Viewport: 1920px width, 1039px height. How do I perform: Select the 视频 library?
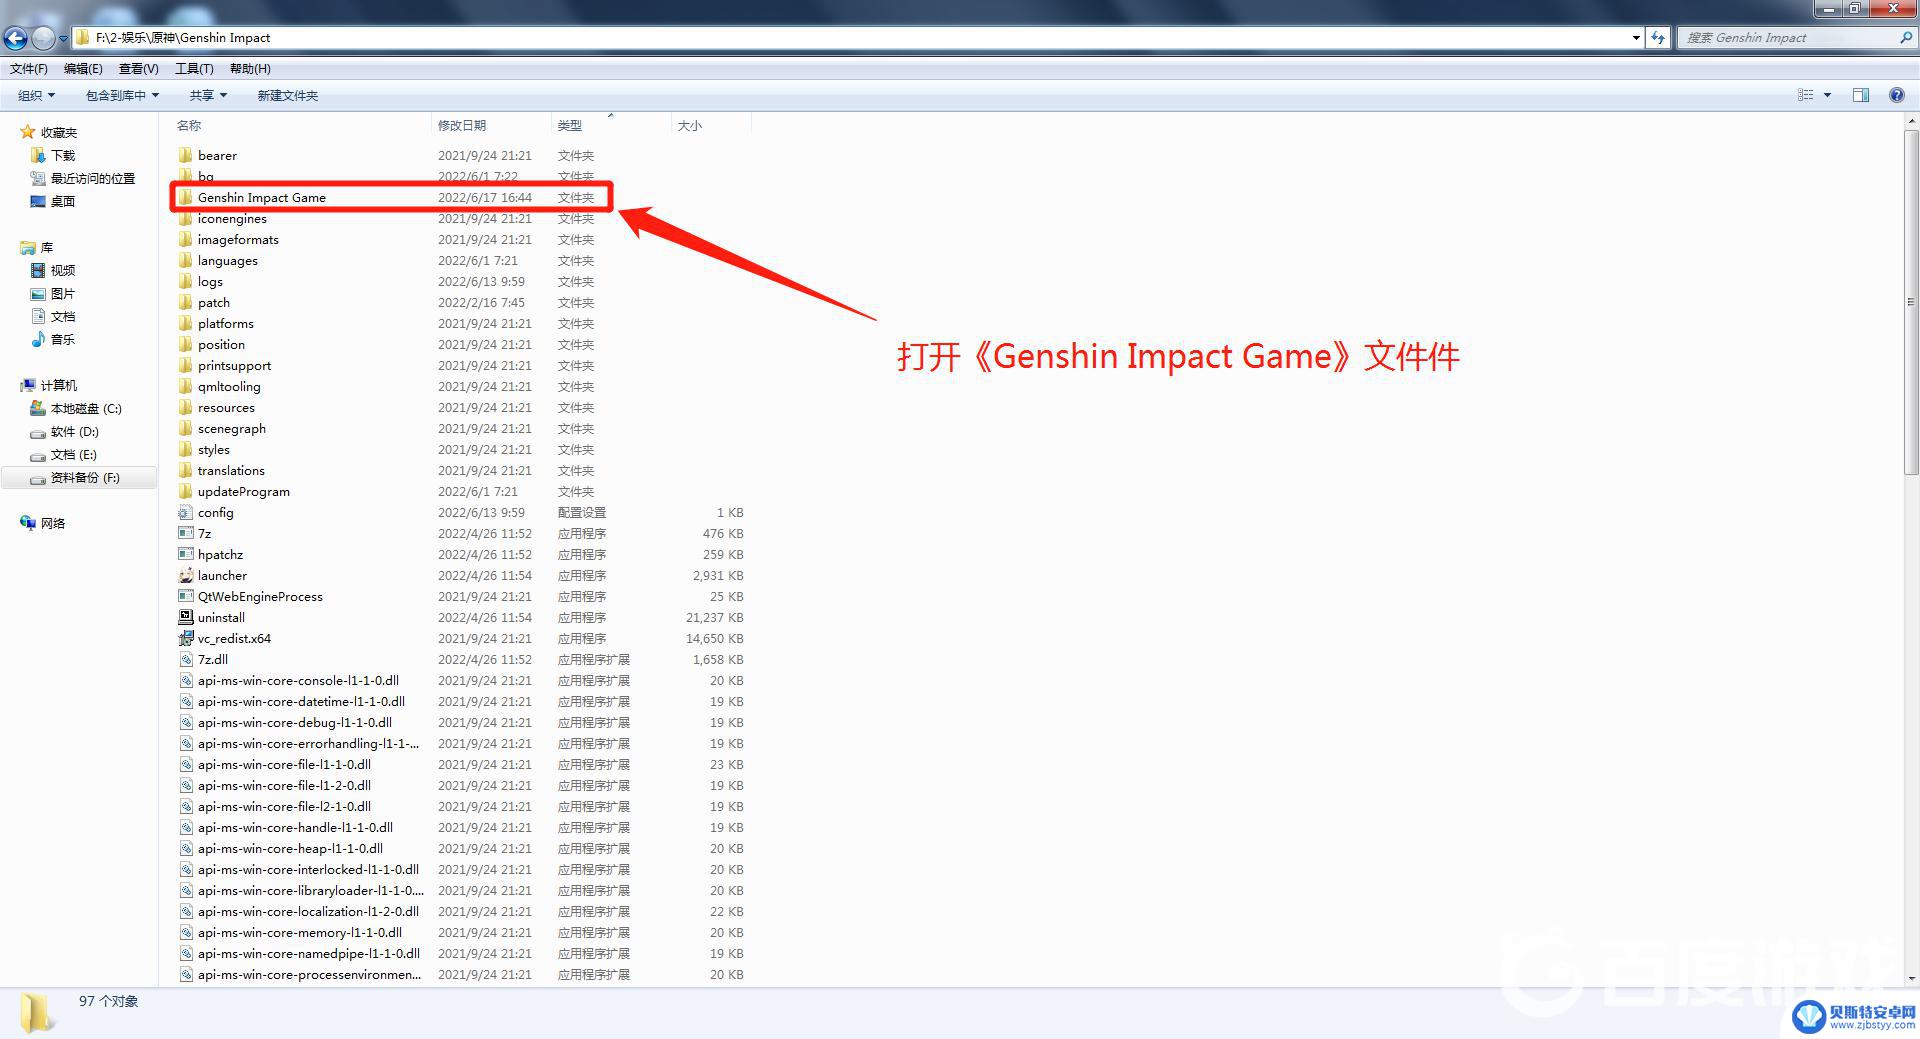pos(53,271)
